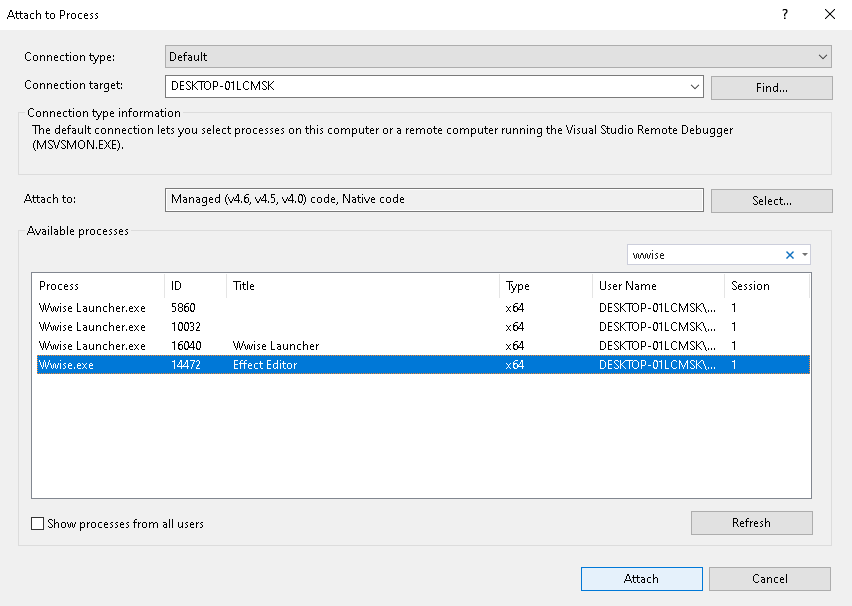
Task: Click the Attach to code types field
Action: (x=434, y=199)
